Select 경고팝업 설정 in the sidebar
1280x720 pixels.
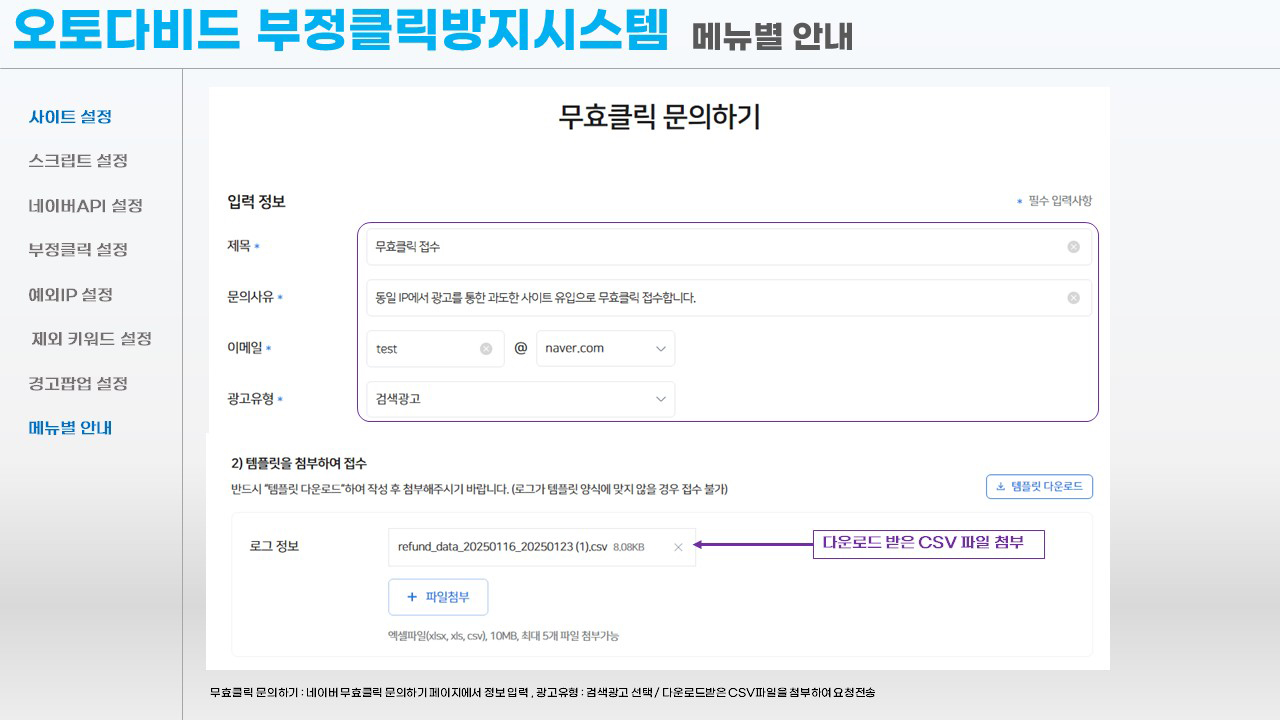[78, 384]
